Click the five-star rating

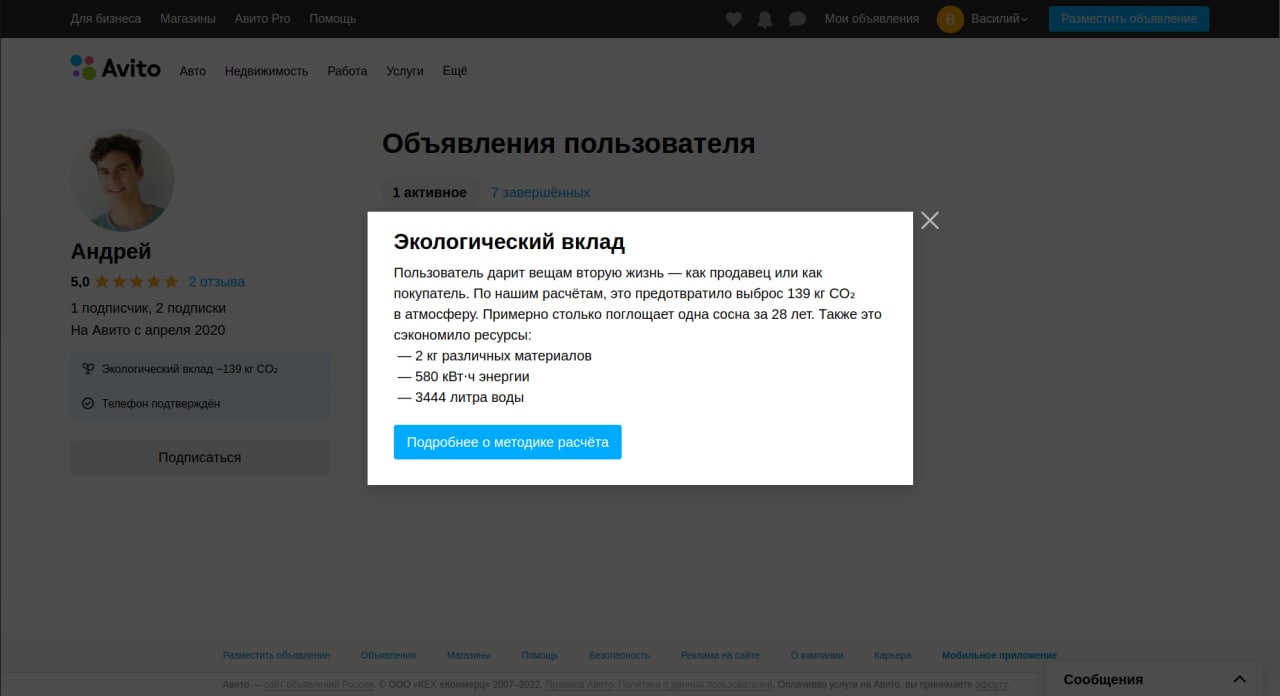(136, 282)
